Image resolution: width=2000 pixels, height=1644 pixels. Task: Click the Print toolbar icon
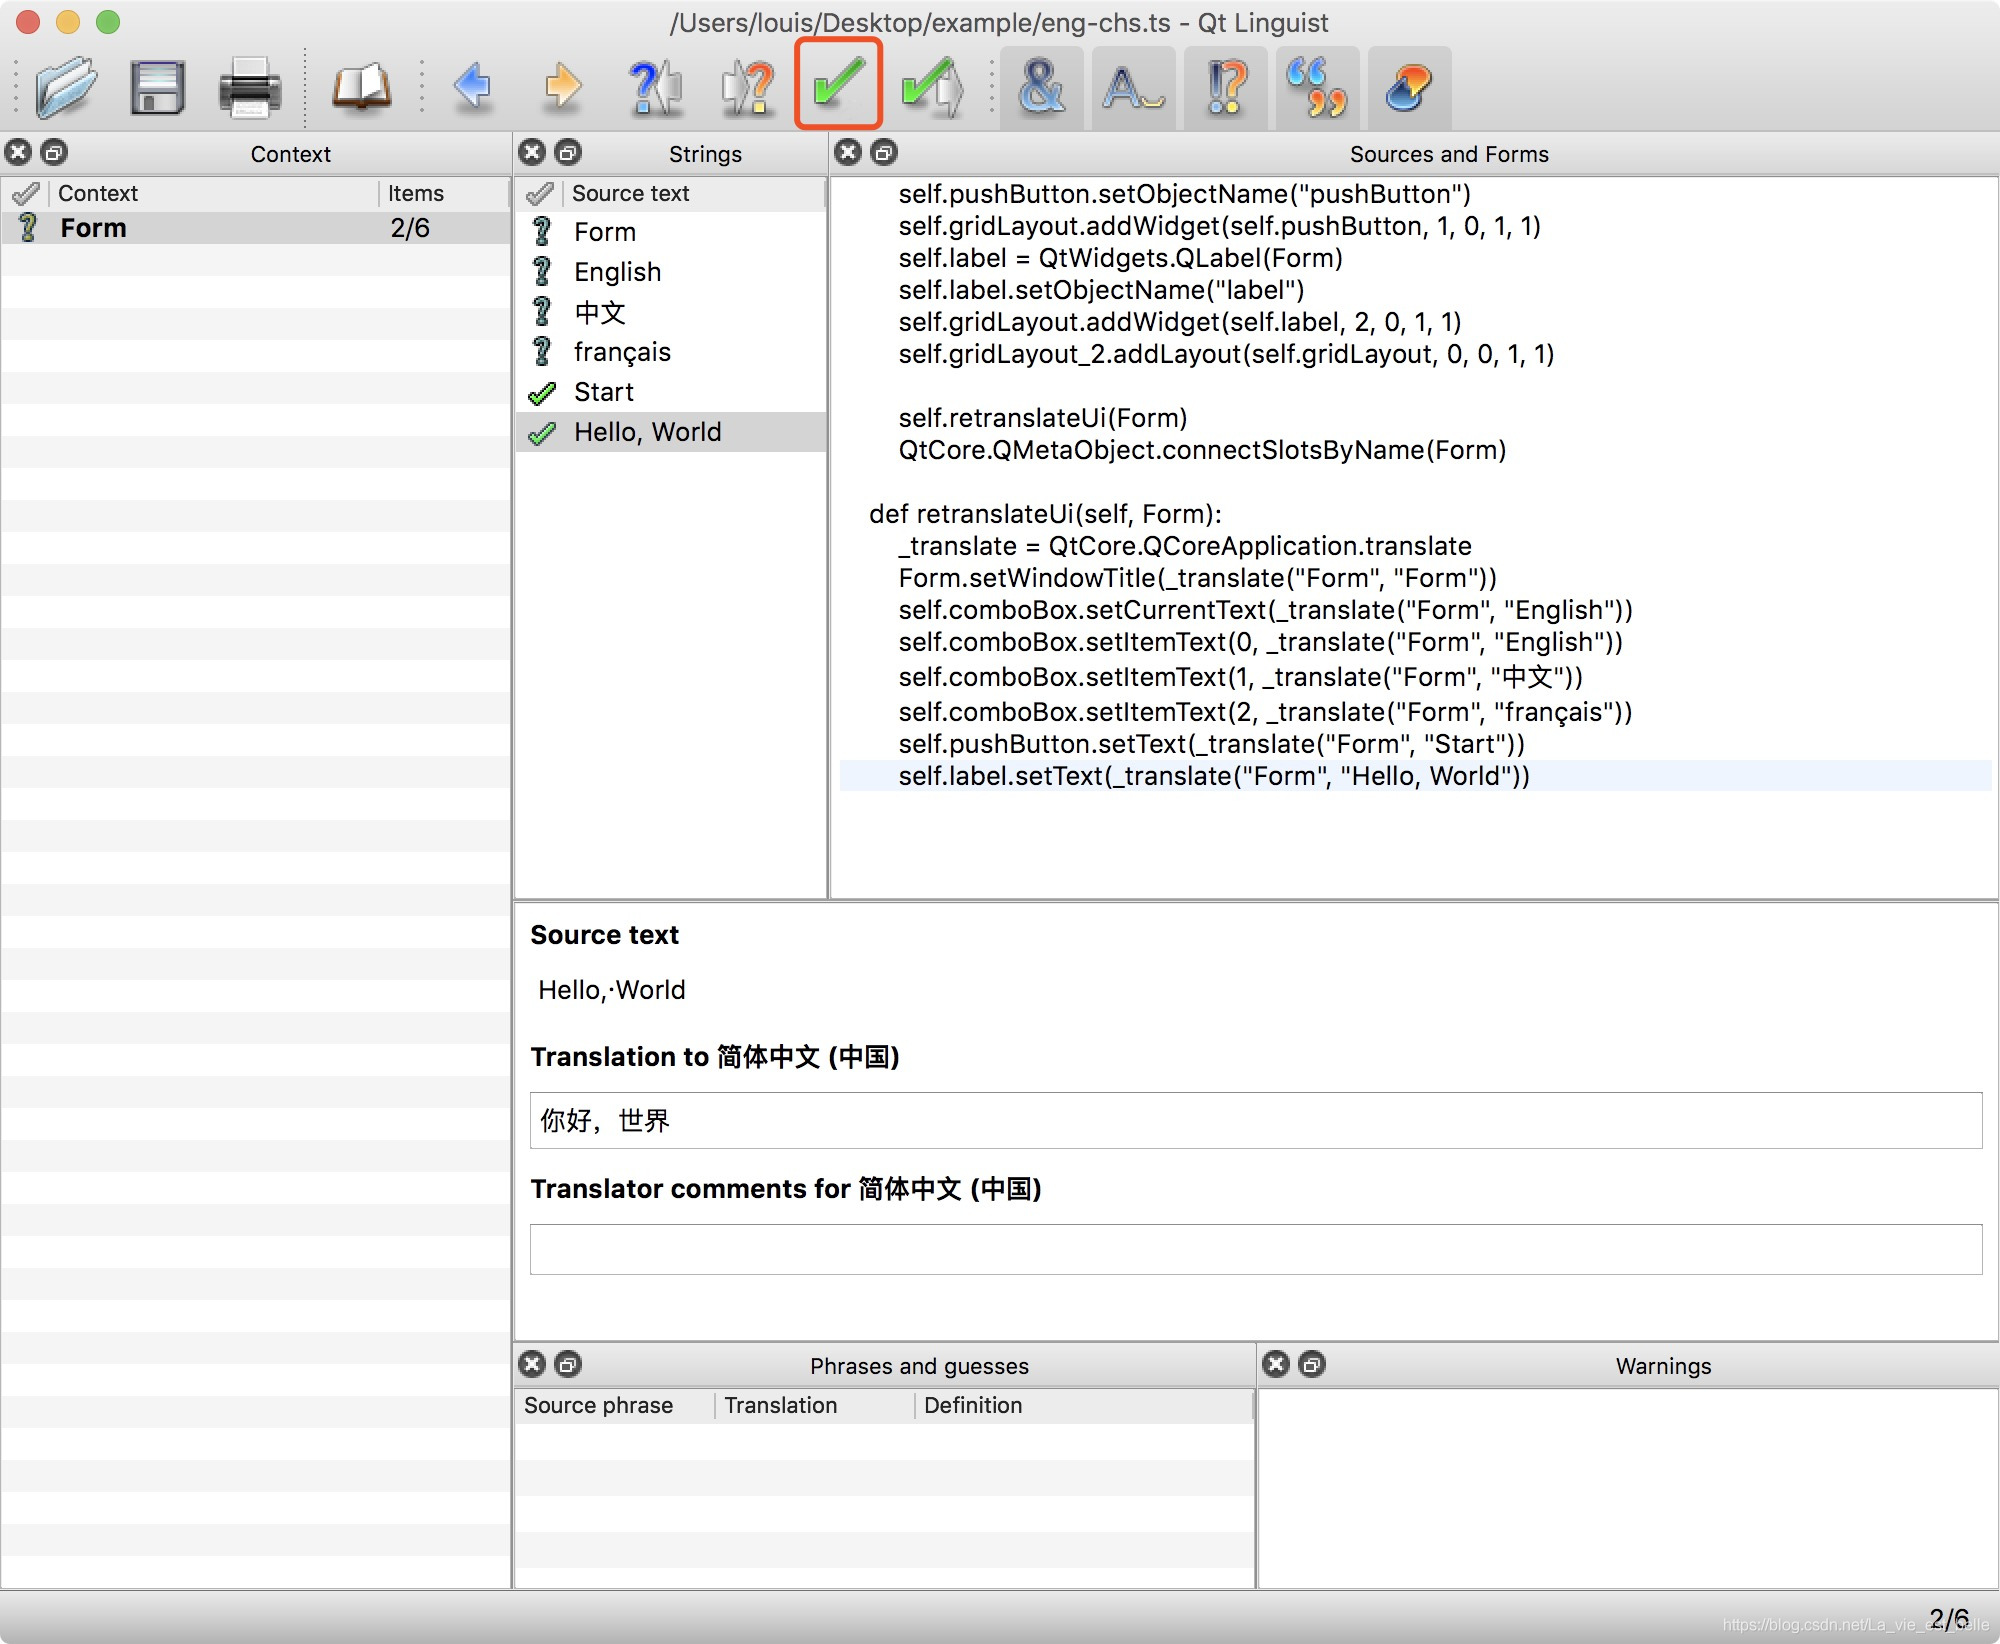pos(249,88)
